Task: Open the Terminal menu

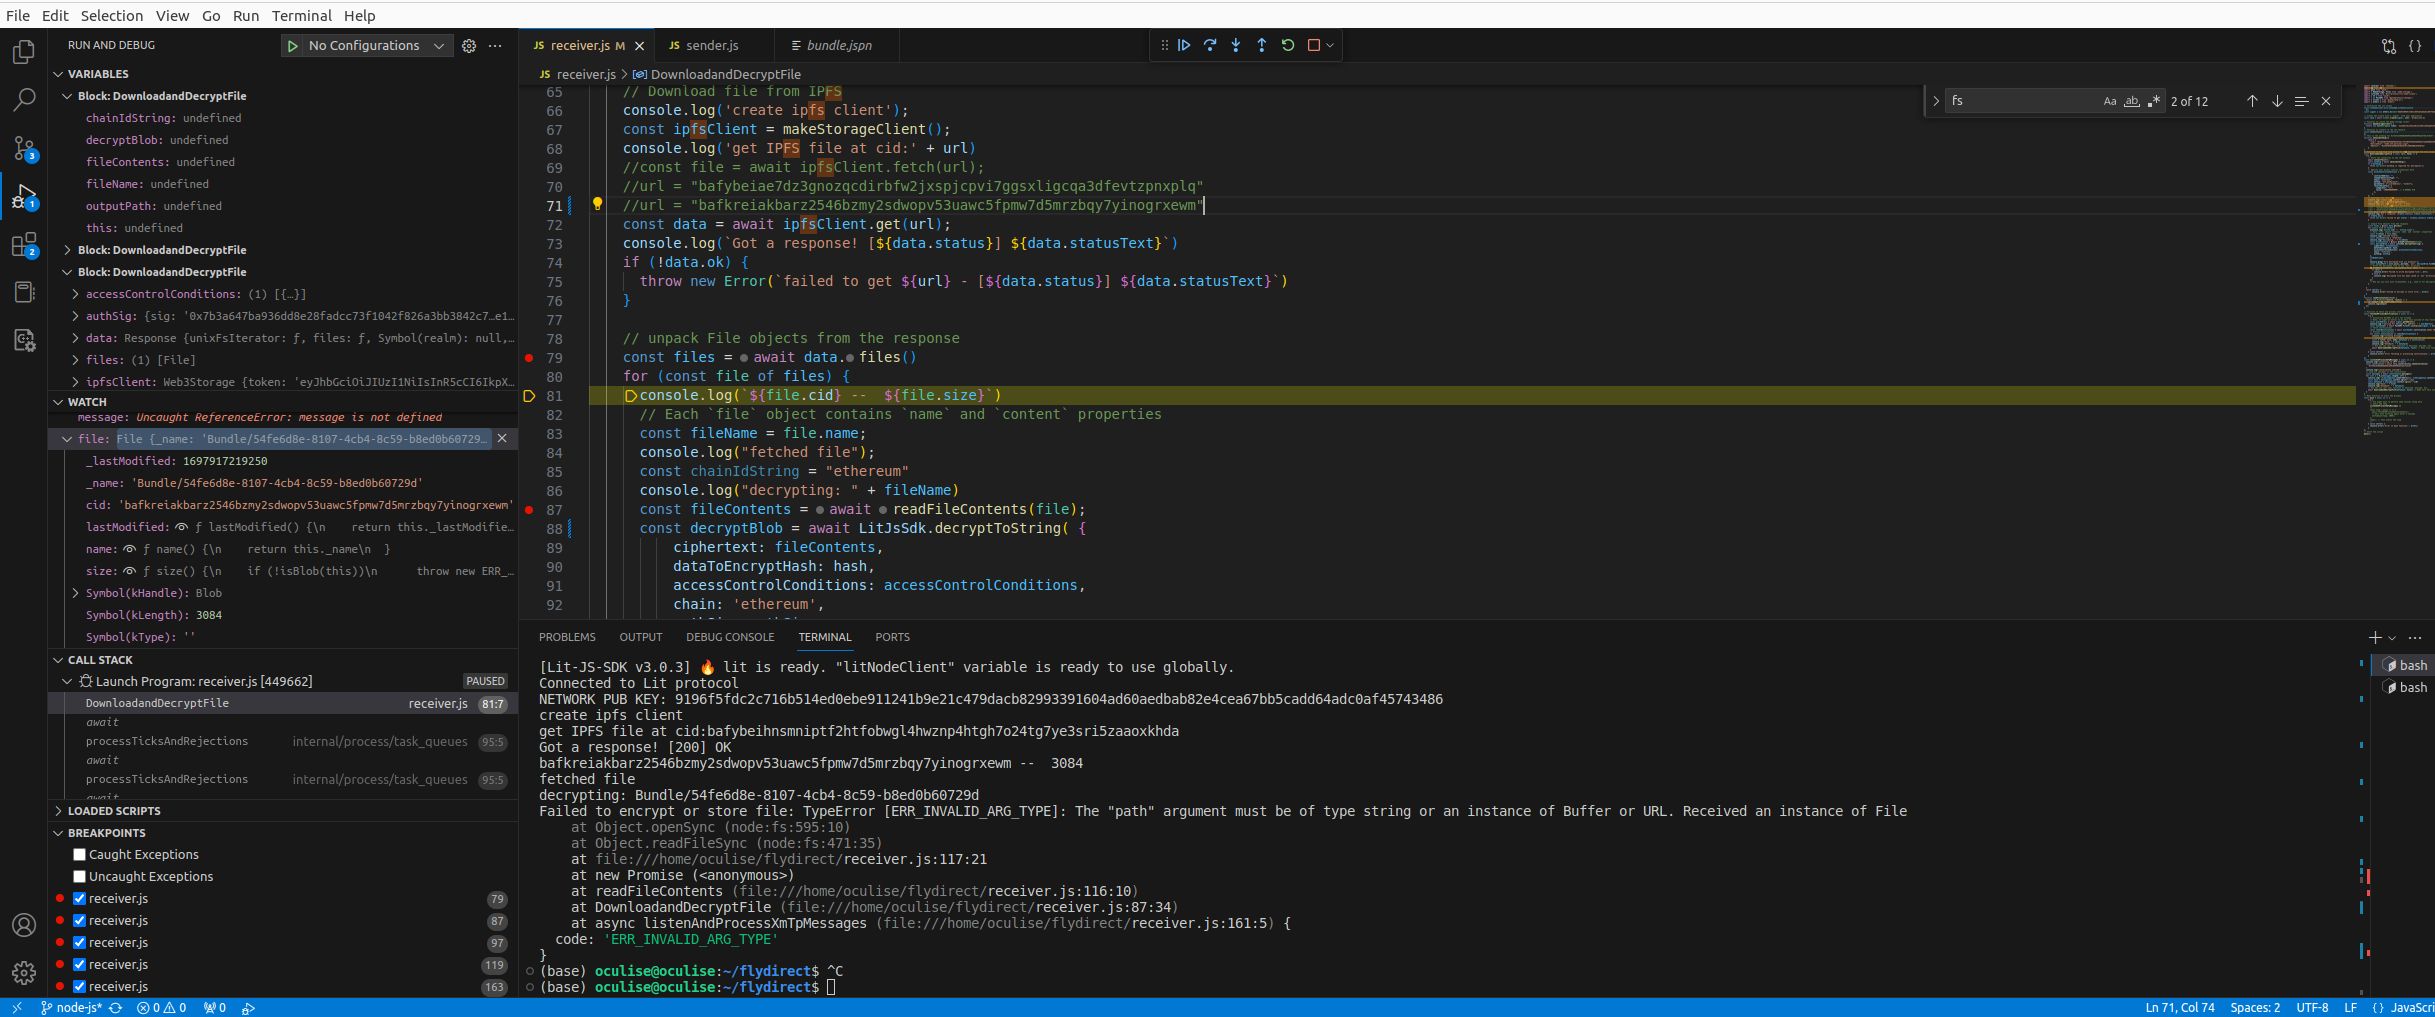Action: click(301, 16)
